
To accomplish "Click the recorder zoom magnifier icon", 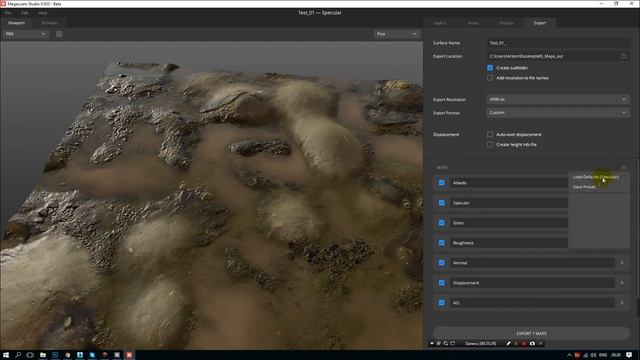I will 446,344.
